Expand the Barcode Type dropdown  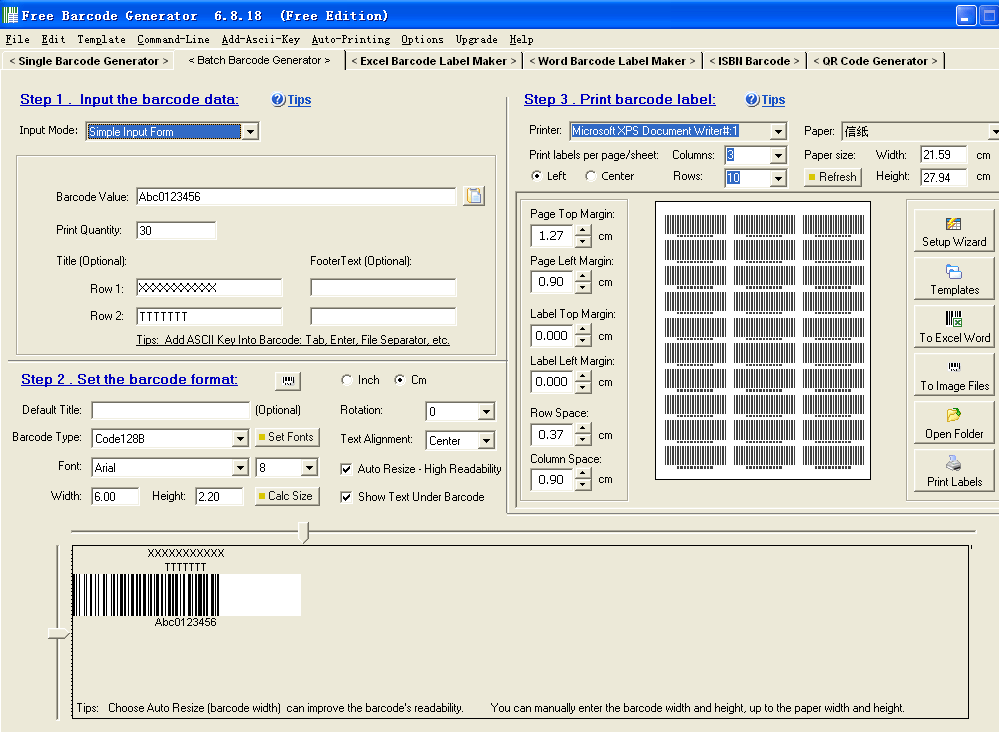239,438
